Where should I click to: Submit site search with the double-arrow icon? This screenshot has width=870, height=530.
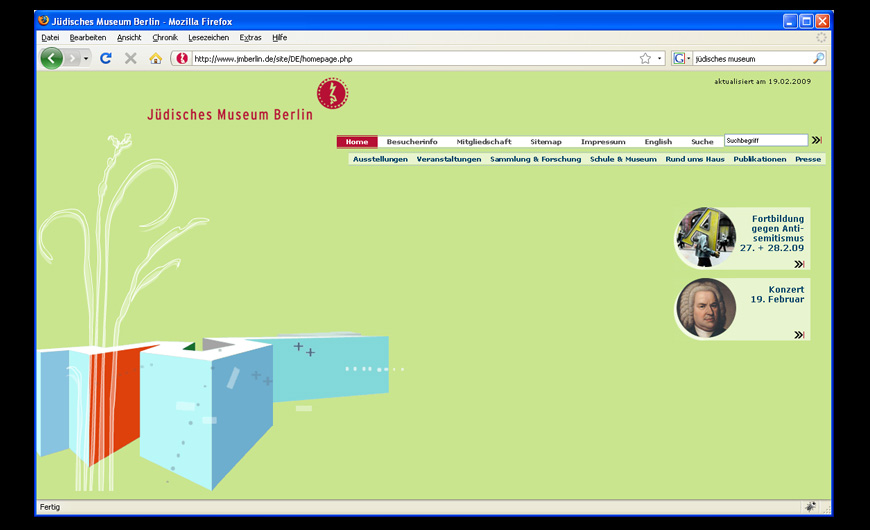coord(817,140)
